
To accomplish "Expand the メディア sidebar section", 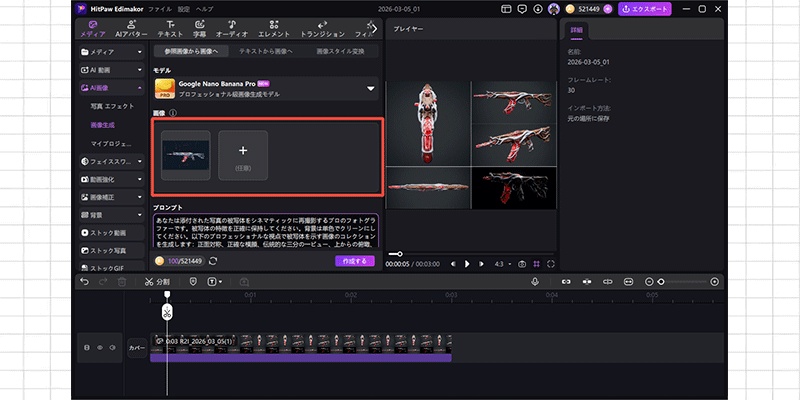I will click(112, 52).
